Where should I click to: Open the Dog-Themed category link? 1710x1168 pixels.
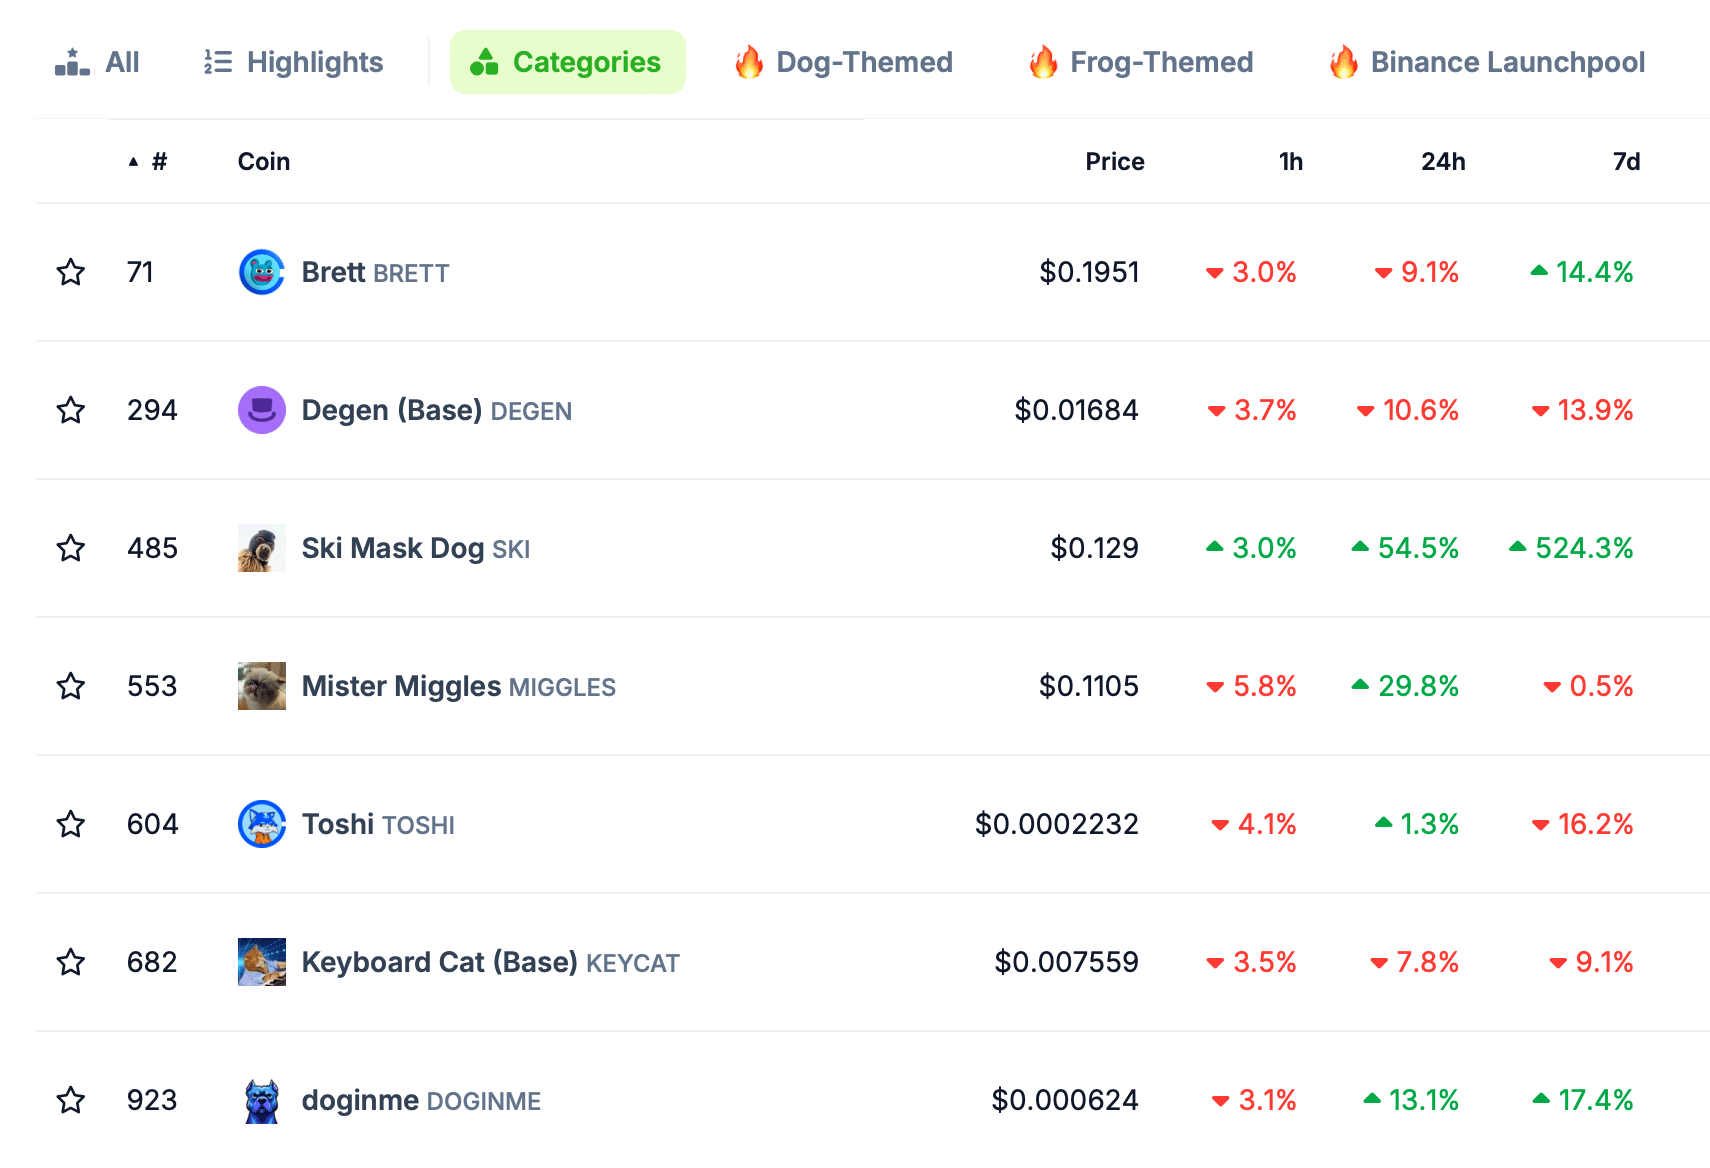[844, 62]
